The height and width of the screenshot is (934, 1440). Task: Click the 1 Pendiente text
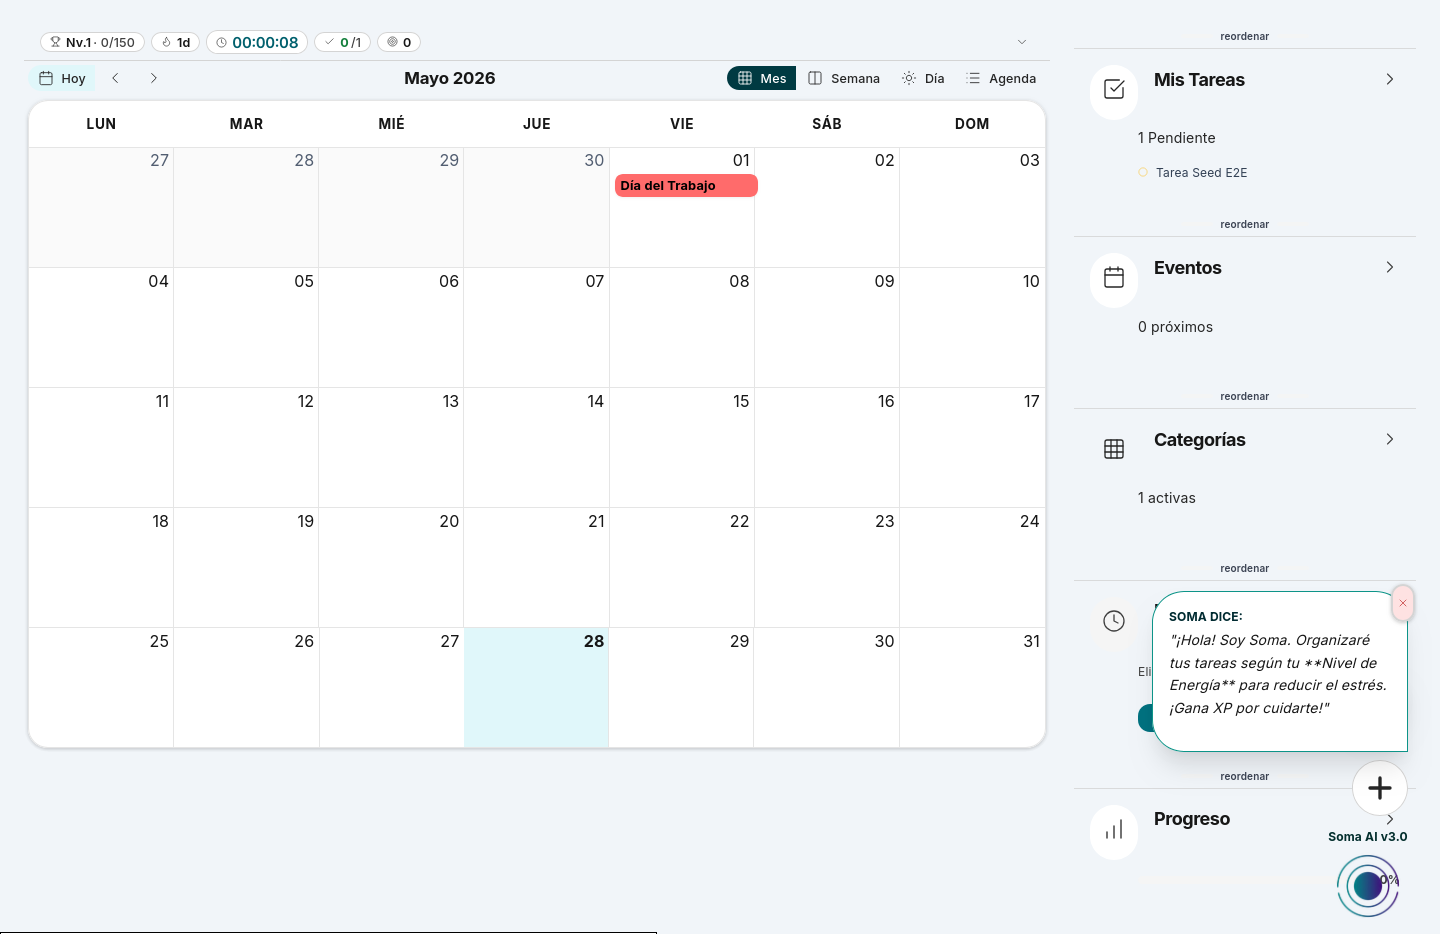1176,138
